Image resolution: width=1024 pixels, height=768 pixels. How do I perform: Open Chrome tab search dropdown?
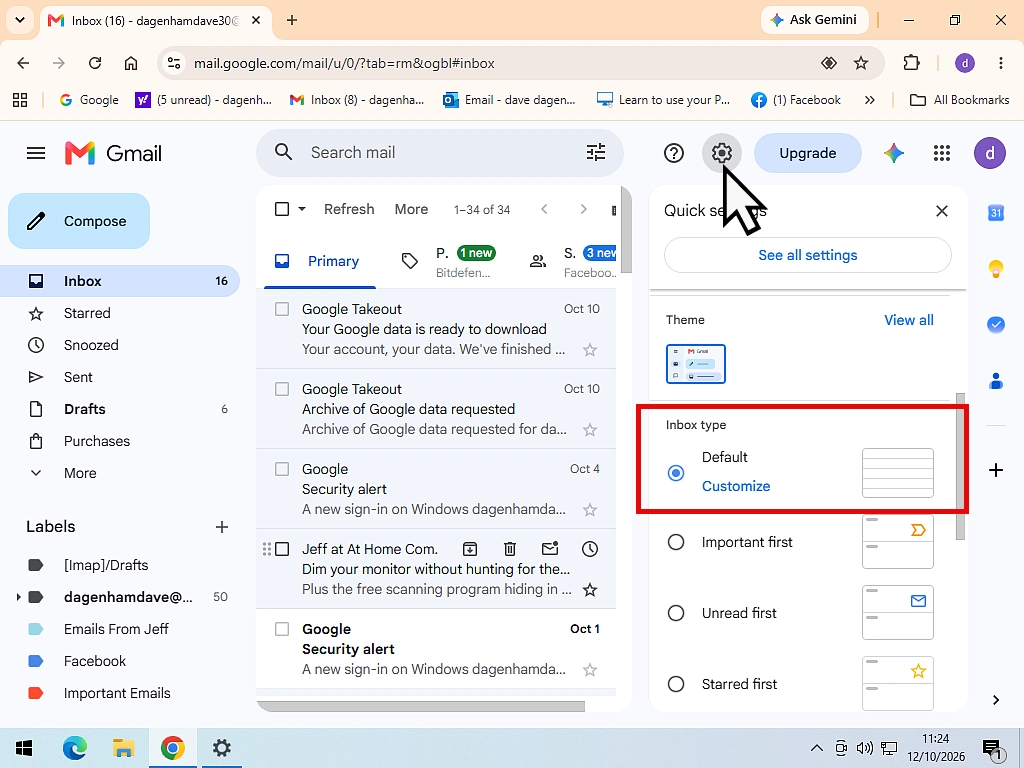tap(20, 20)
